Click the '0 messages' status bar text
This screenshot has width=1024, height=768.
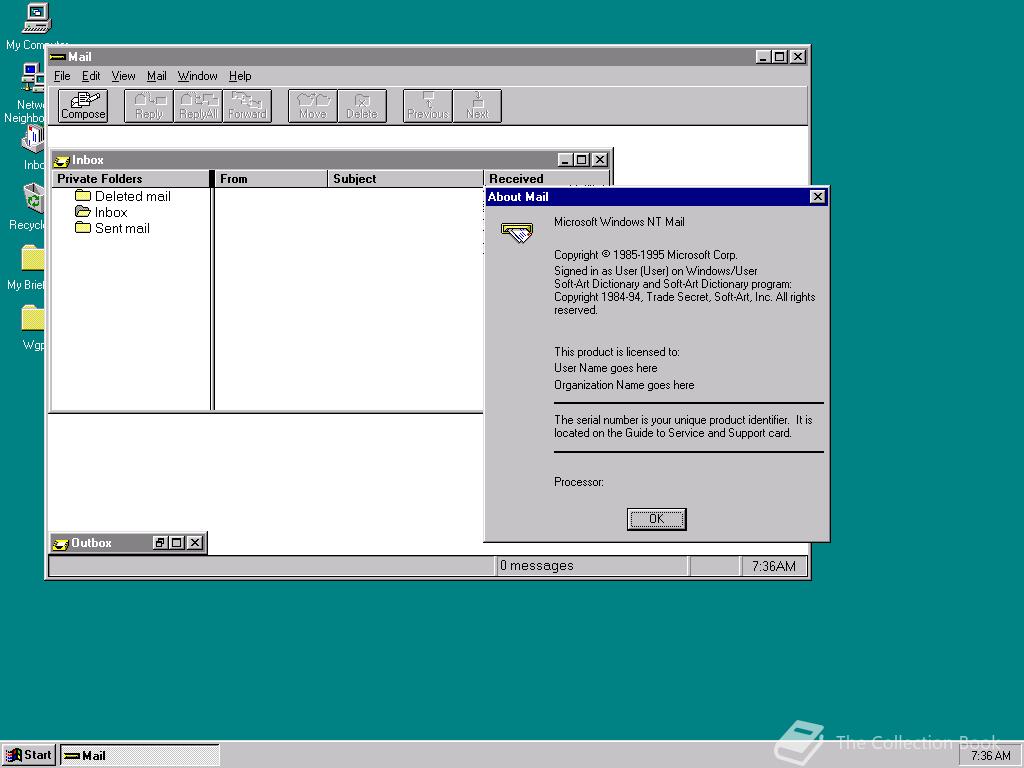537,566
